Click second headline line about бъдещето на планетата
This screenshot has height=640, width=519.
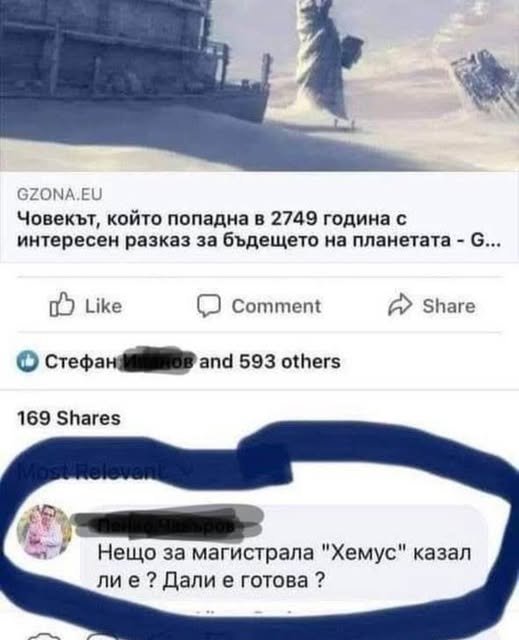258,241
